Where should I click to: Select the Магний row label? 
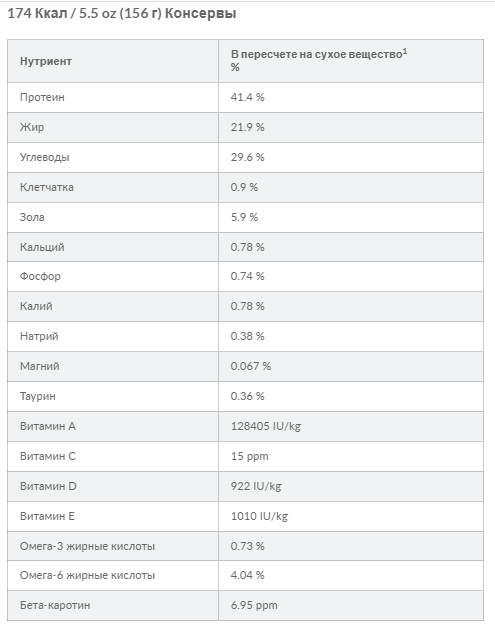point(40,366)
